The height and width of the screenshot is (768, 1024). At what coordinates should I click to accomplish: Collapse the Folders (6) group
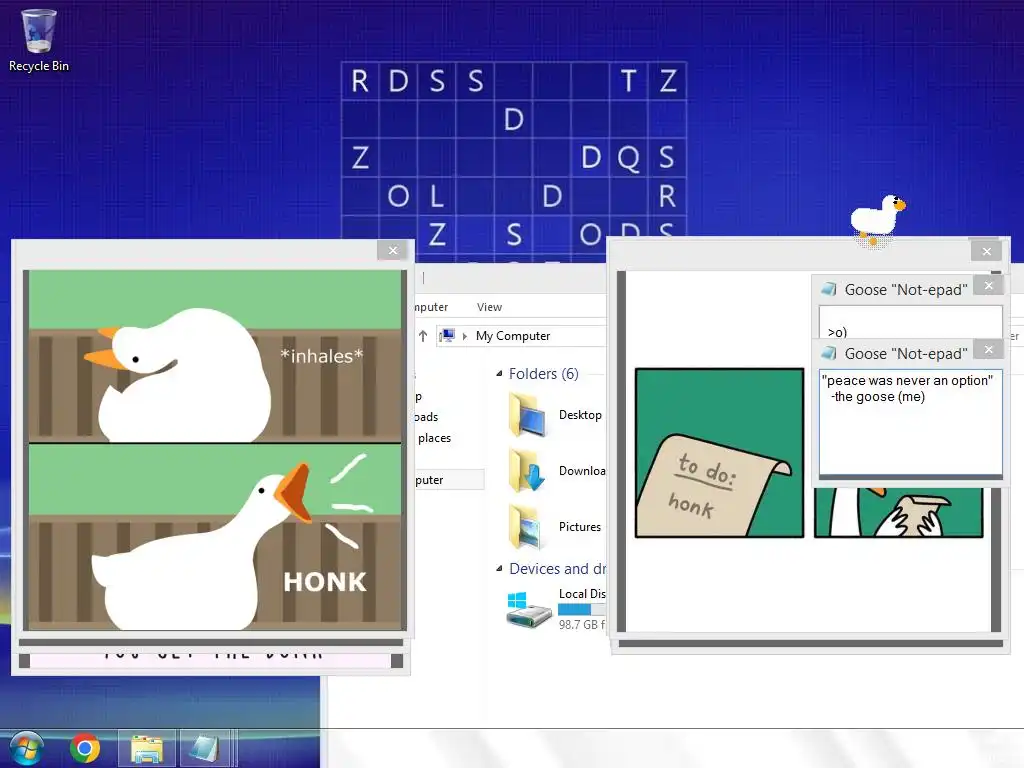[x=499, y=374]
